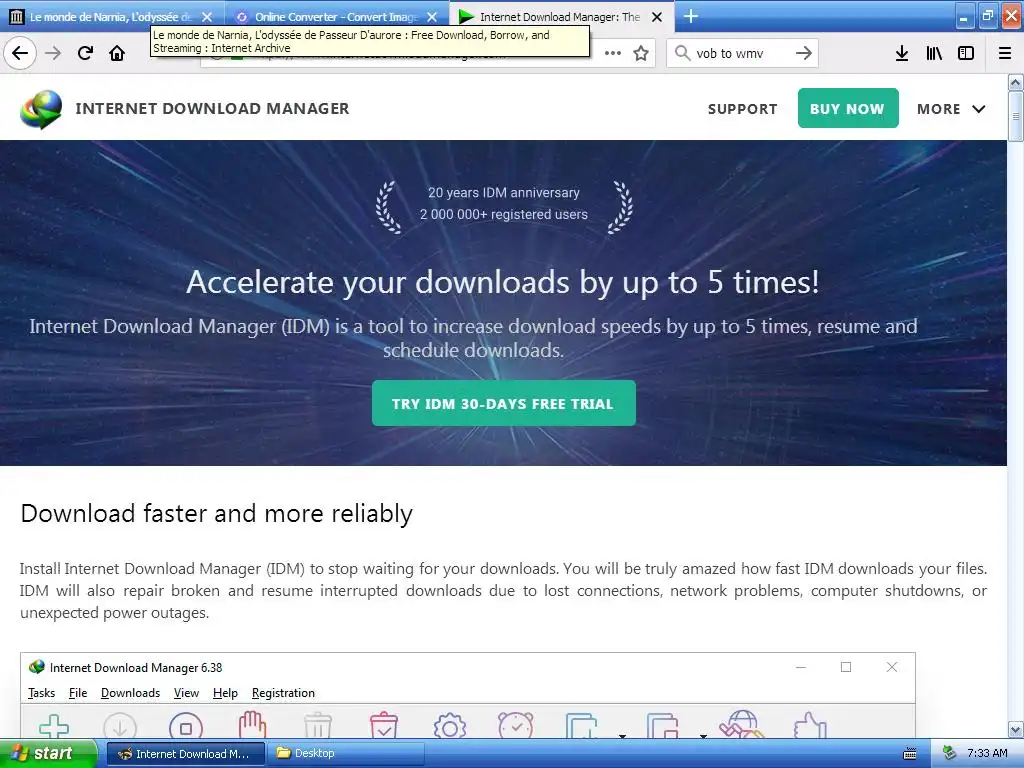Image resolution: width=1024 pixels, height=768 pixels.
Task: Open the Firefox downloads panel
Action: 902,53
